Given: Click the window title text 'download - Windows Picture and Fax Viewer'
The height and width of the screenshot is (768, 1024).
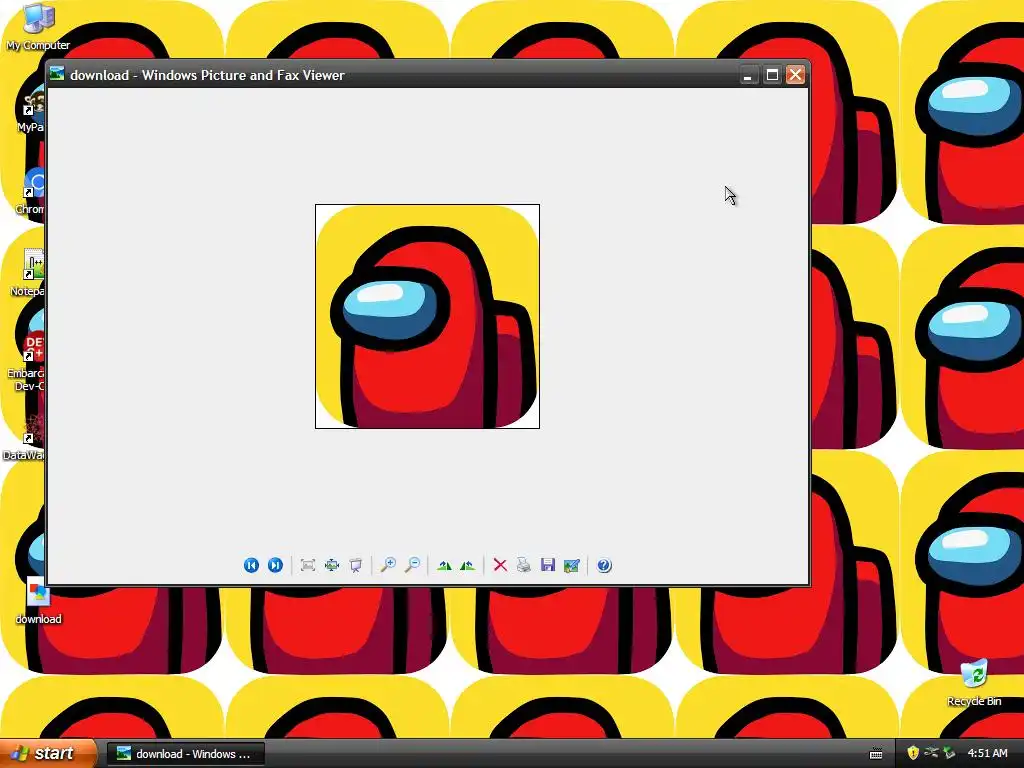Looking at the screenshot, I should 207,75.
